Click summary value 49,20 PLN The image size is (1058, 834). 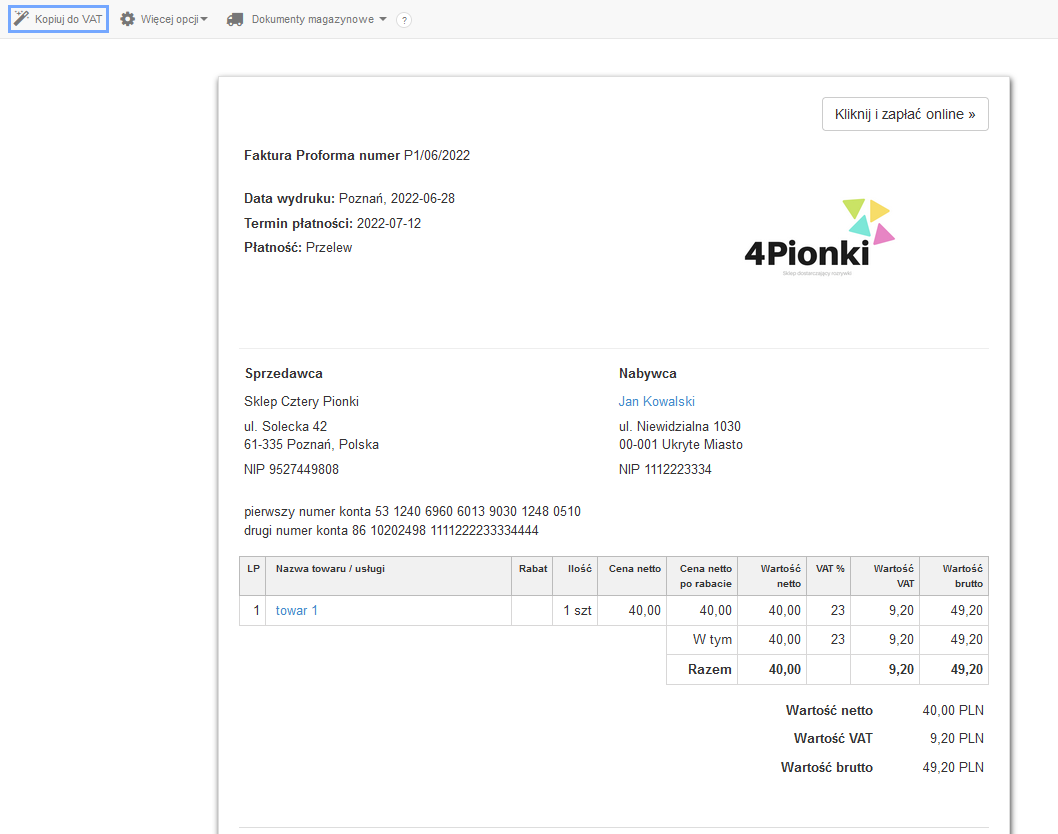(x=953, y=768)
